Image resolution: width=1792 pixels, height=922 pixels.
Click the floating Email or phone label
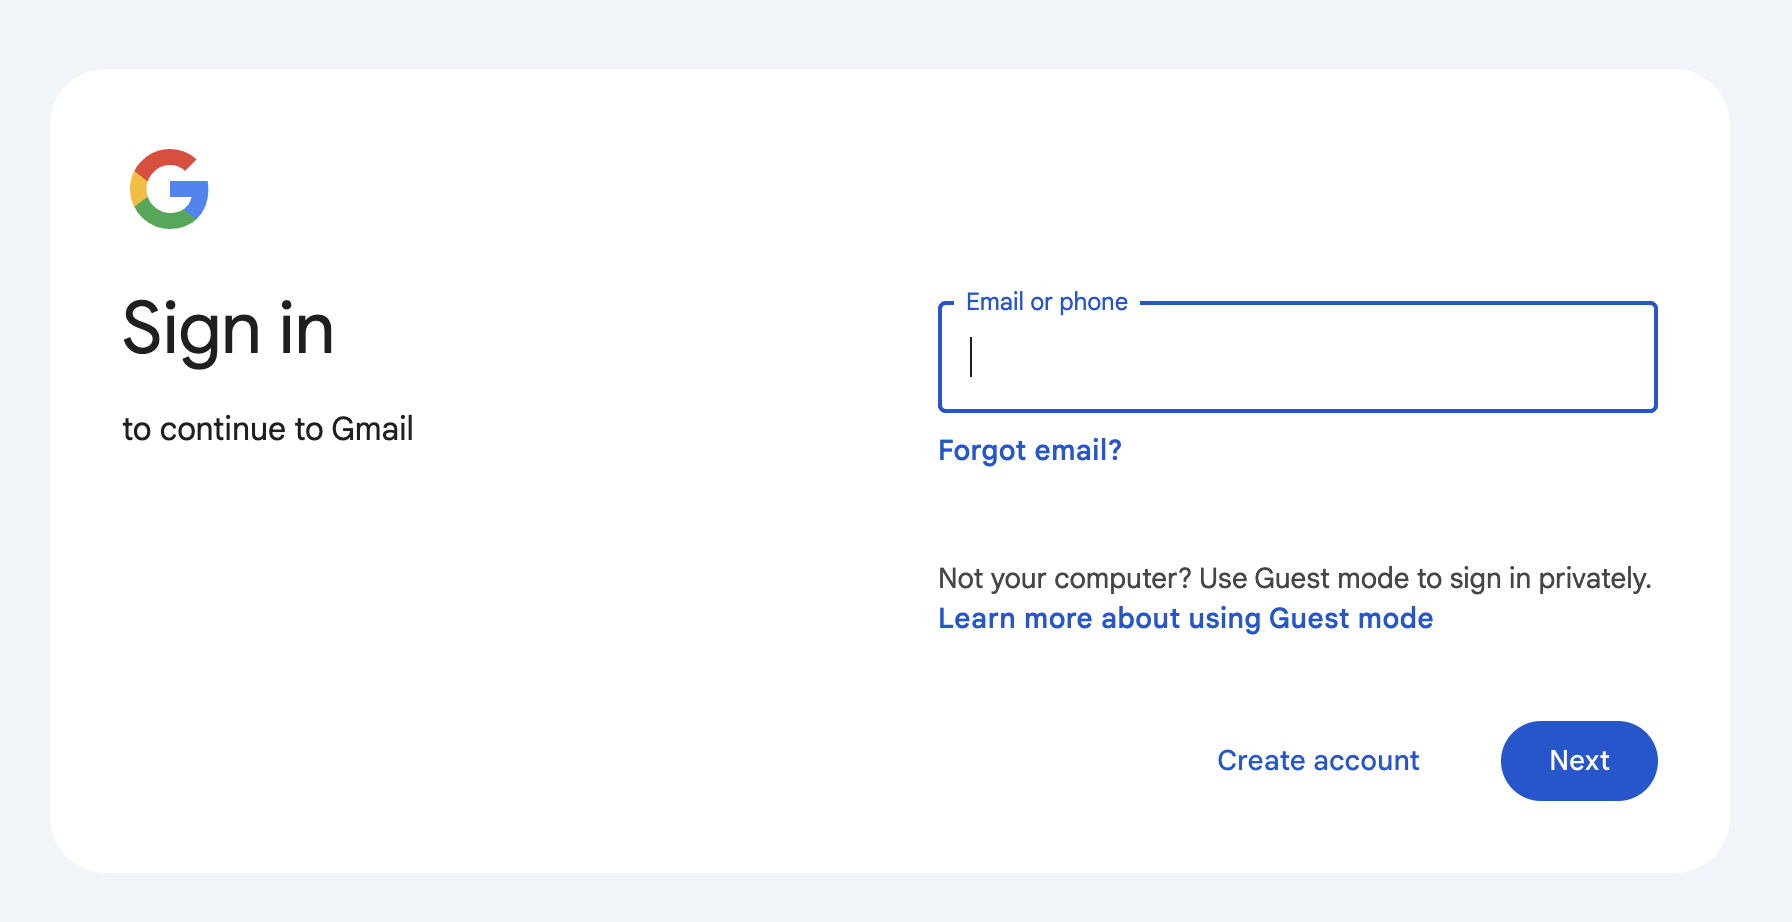[1046, 302]
